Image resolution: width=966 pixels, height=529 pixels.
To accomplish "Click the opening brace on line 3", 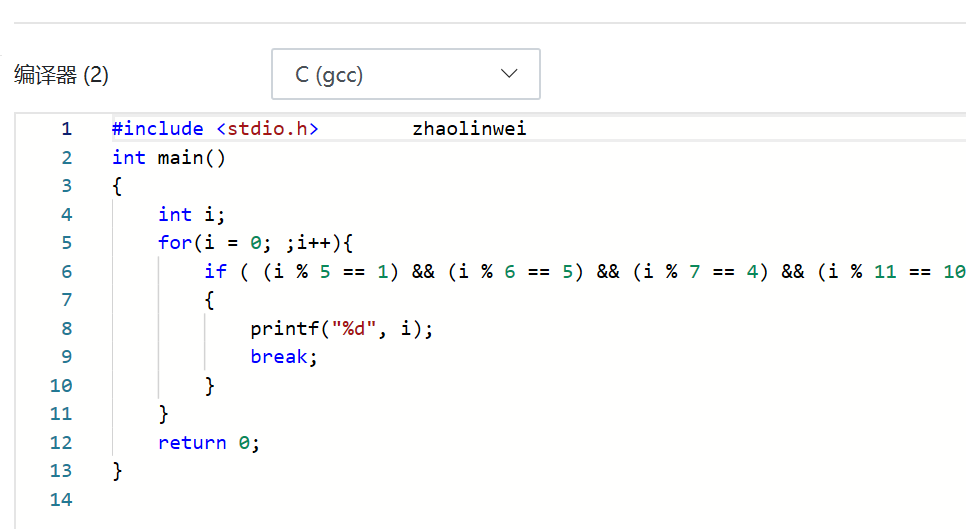I will [117, 186].
